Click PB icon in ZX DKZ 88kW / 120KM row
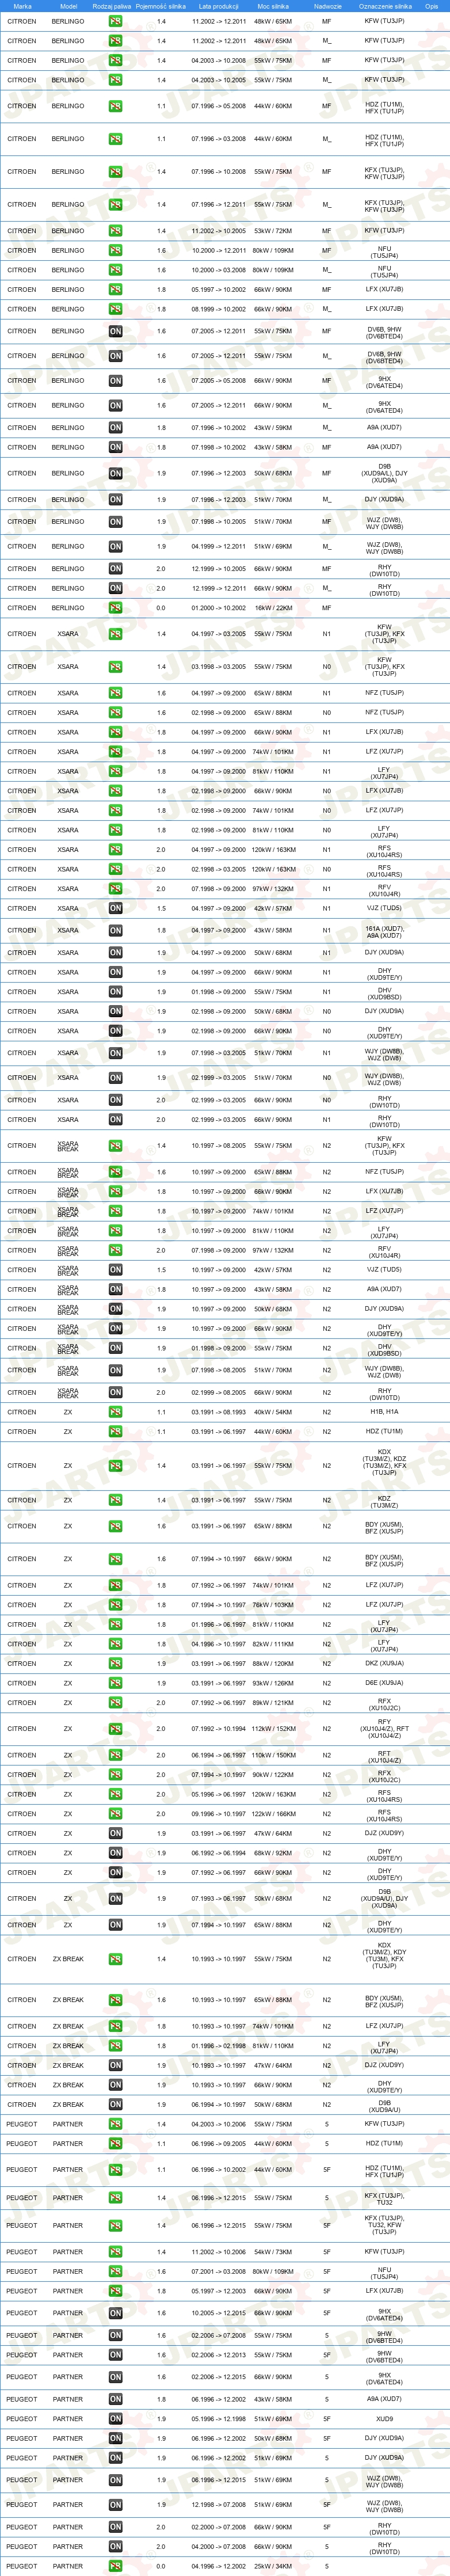Screen dimensions: 450x2576 tap(116, 1664)
